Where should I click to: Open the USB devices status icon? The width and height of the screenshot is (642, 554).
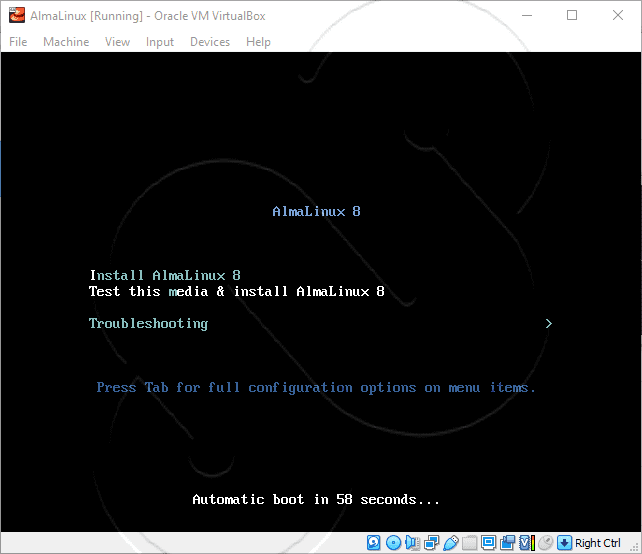pos(450,543)
